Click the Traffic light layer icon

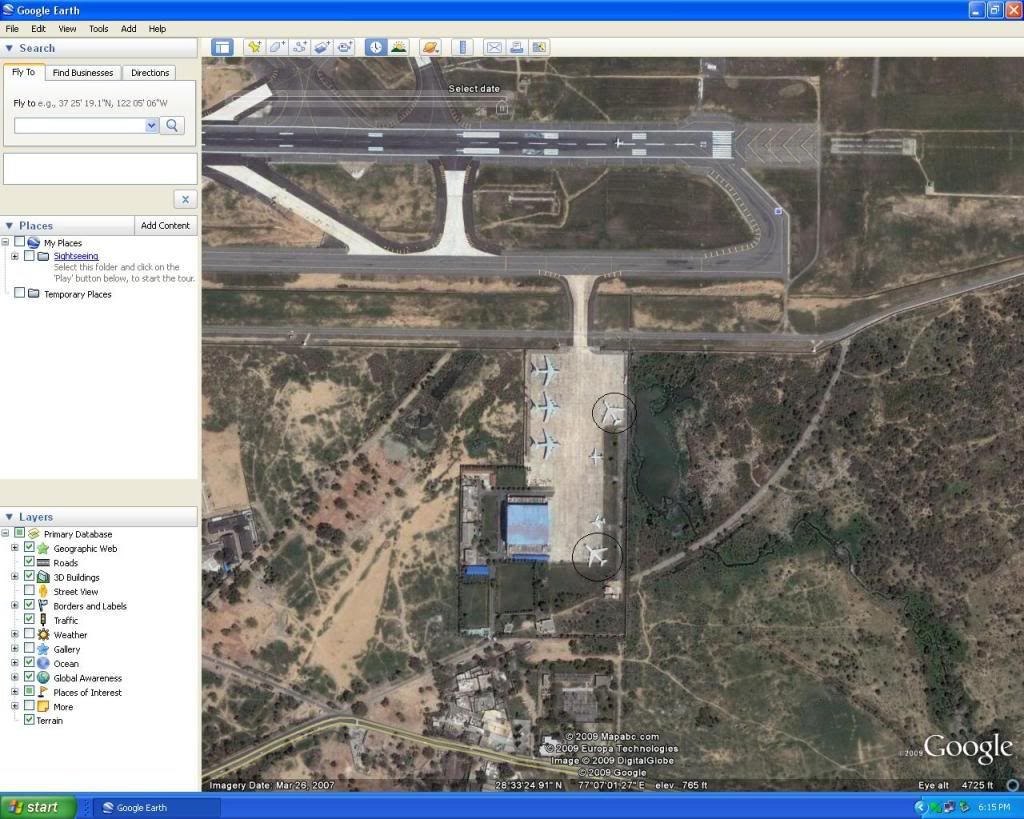[x=43, y=620]
